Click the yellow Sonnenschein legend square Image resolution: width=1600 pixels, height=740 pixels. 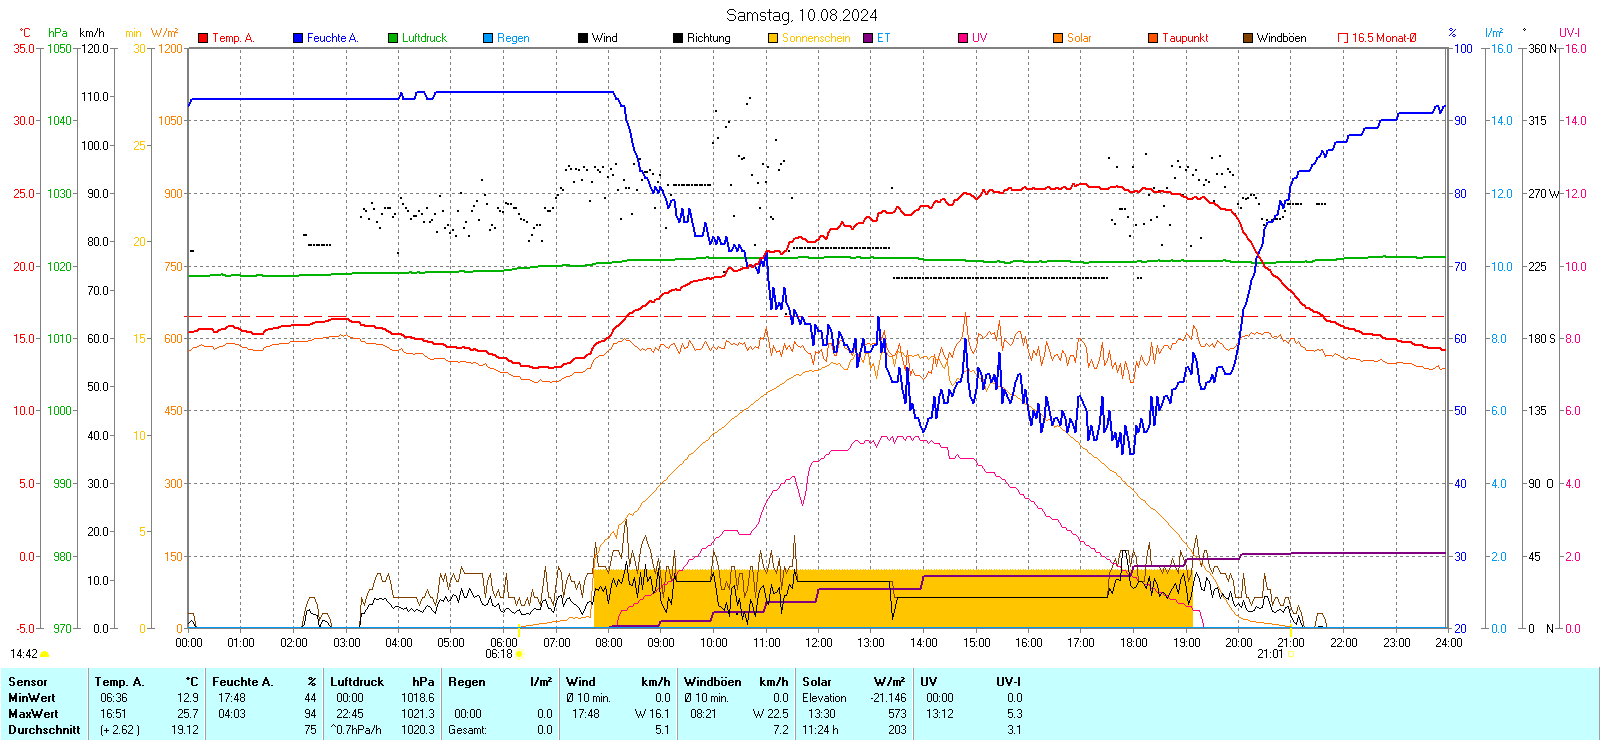pyautogui.click(x=773, y=38)
